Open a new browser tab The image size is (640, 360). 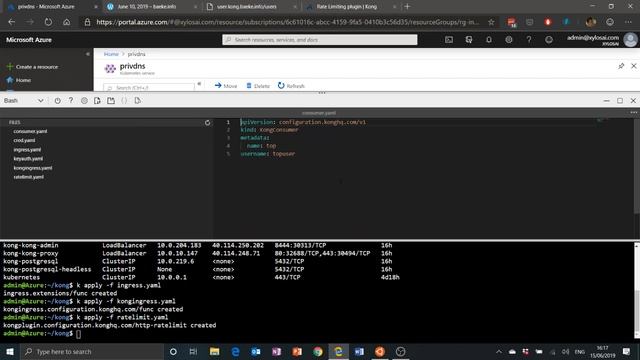click(407, 7)
